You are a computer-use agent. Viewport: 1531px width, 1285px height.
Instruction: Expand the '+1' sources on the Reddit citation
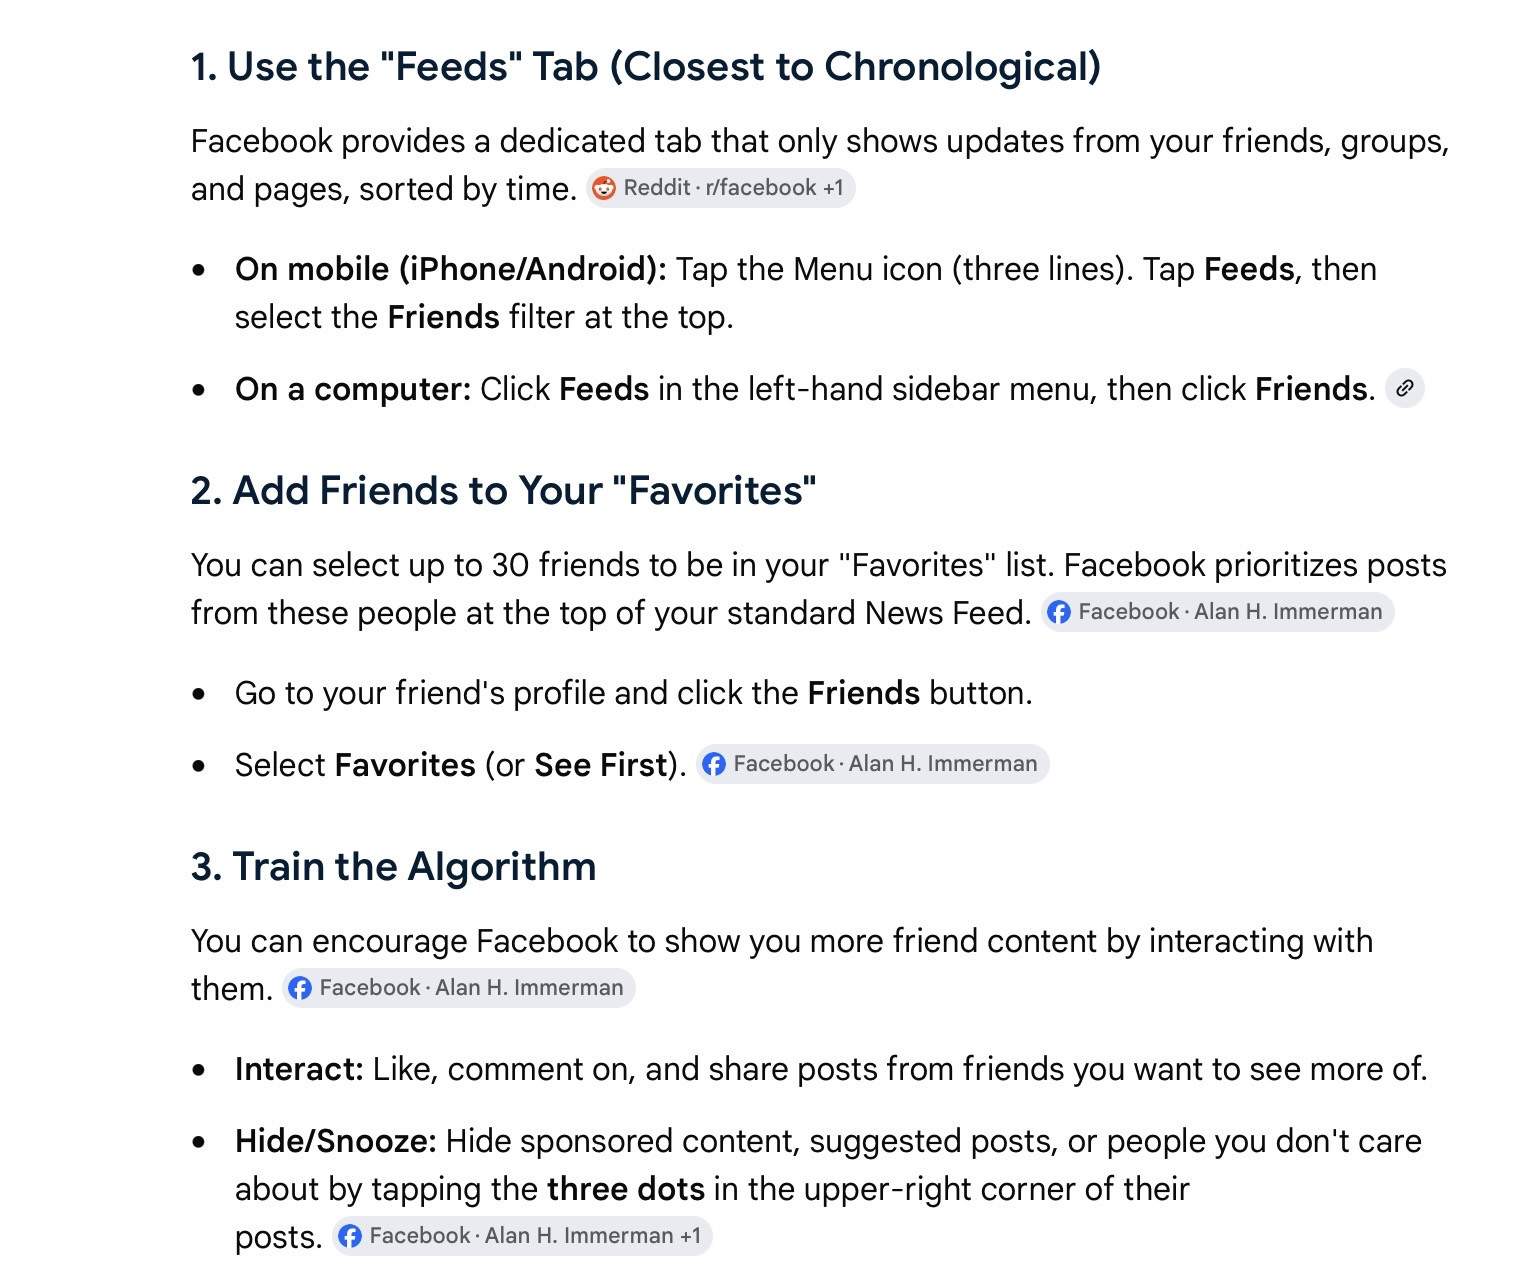tap(833, 188)
